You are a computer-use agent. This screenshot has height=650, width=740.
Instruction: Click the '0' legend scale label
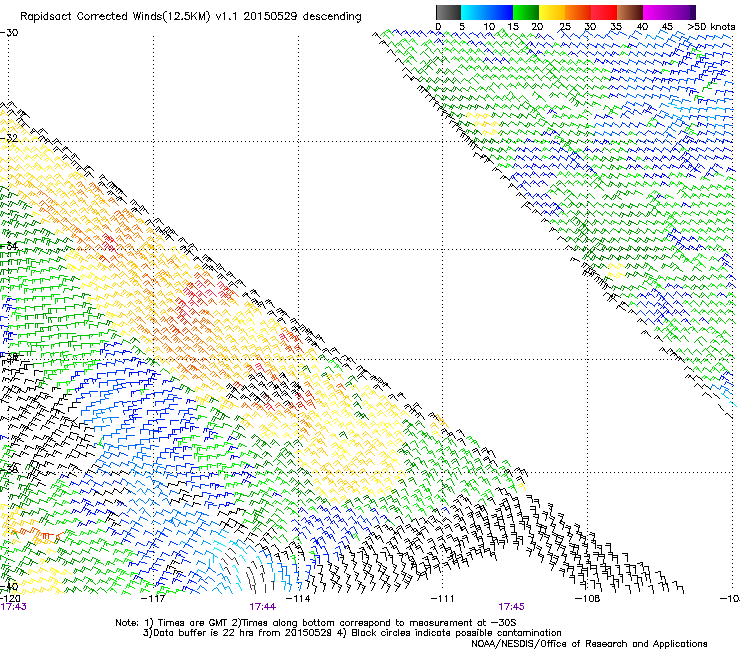coord(438,27)
